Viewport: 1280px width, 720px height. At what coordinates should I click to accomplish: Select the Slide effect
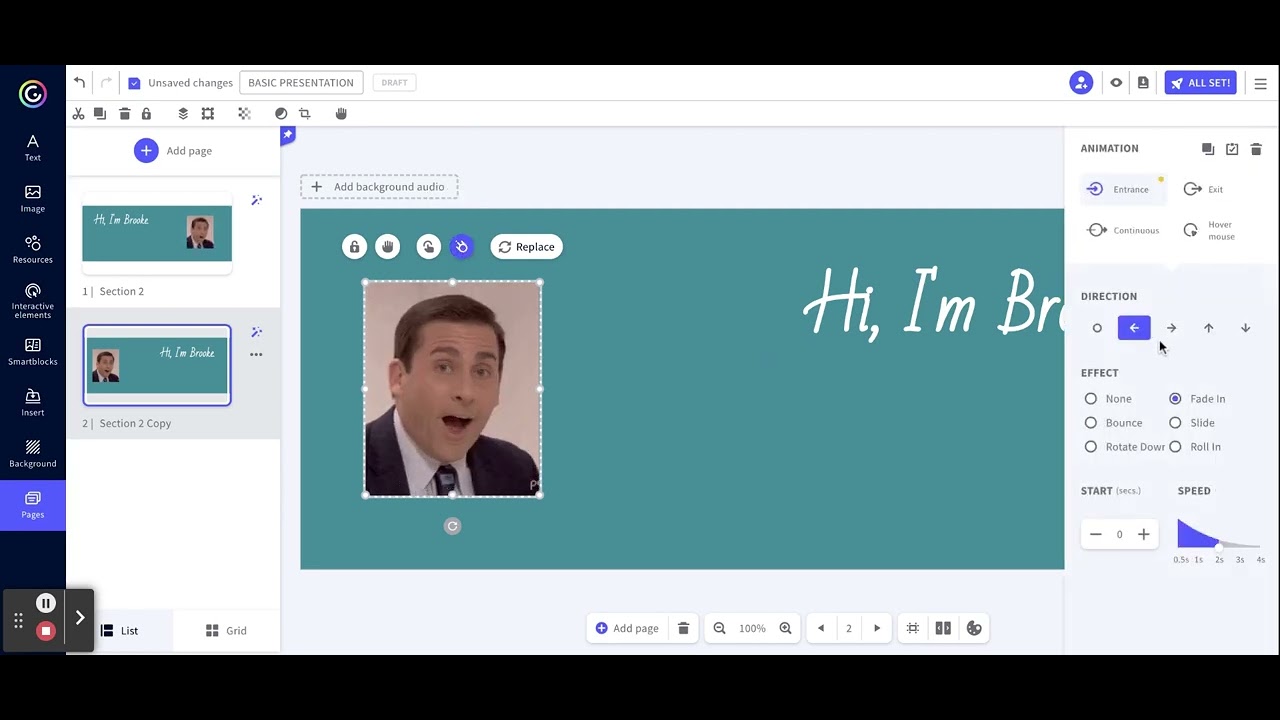[1175, 423]
